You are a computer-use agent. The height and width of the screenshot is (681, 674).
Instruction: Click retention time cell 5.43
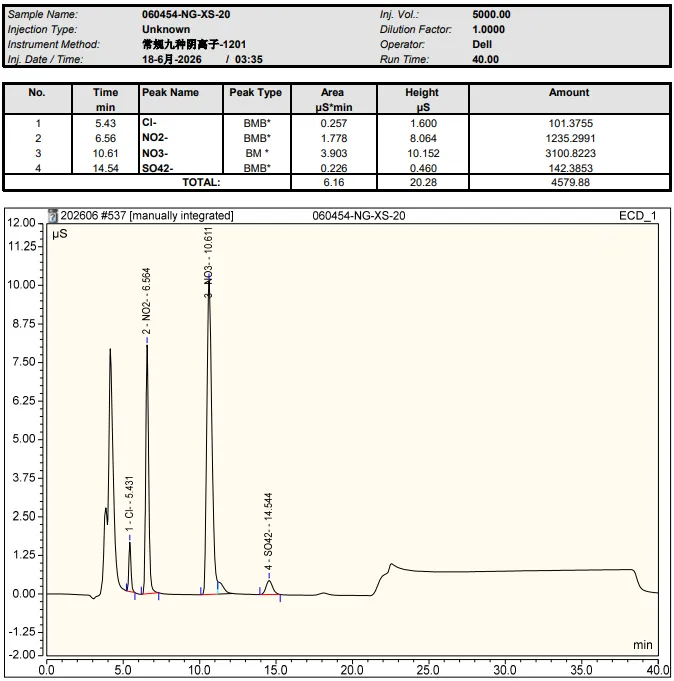pyautogui.click(x=106, y=123)
